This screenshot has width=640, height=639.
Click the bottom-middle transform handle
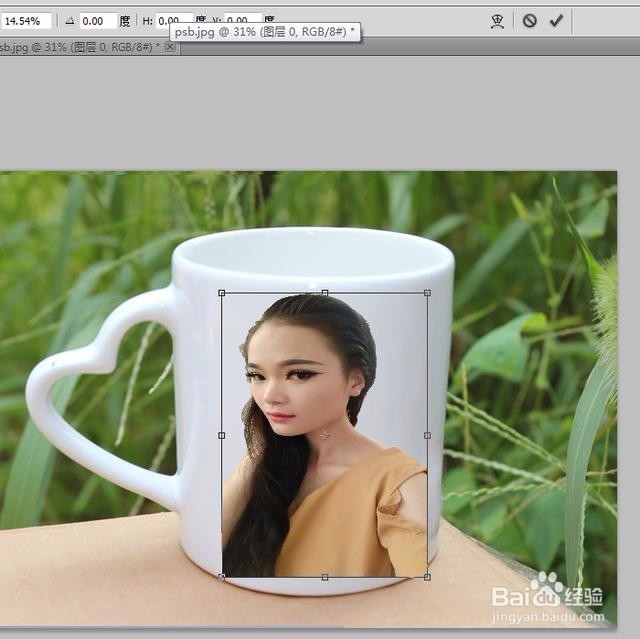pos(325,577)
